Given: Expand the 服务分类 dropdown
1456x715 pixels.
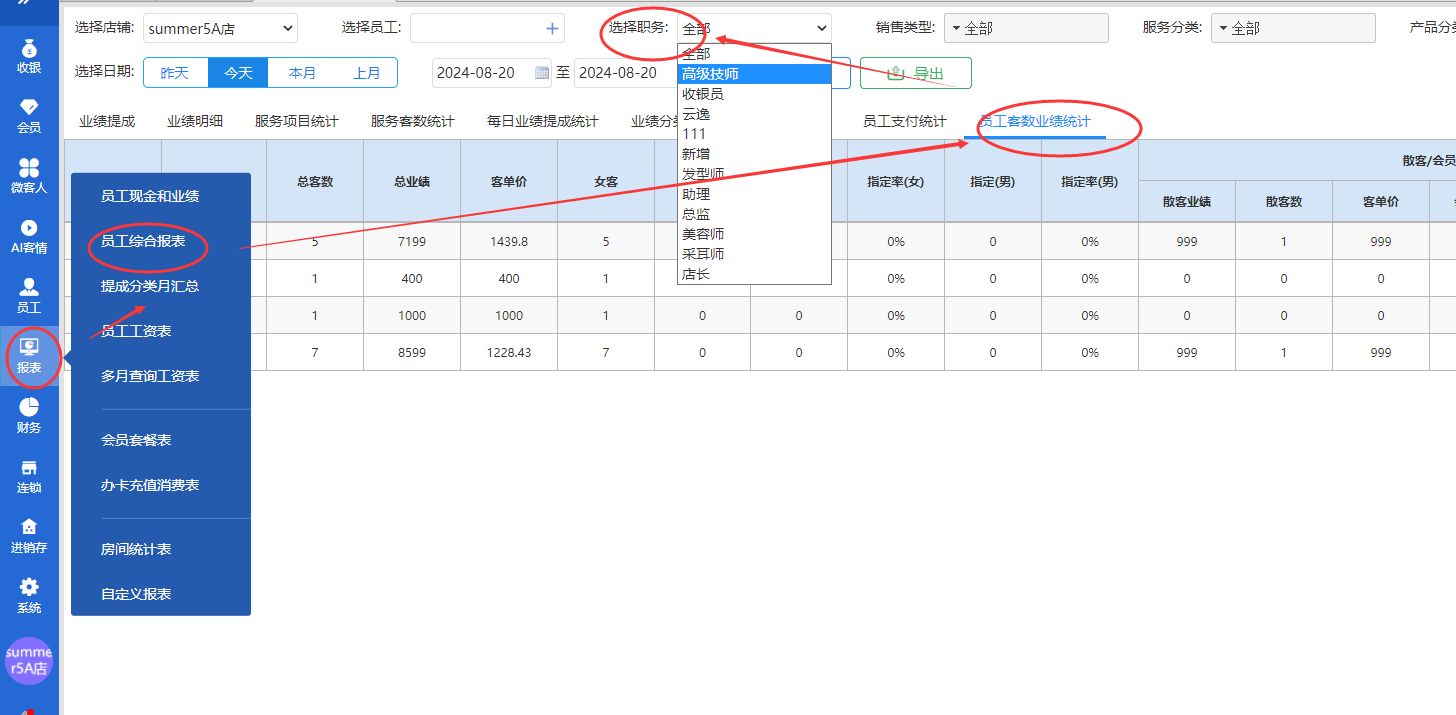Looking at the screenshot, I should pos(1293,28).
